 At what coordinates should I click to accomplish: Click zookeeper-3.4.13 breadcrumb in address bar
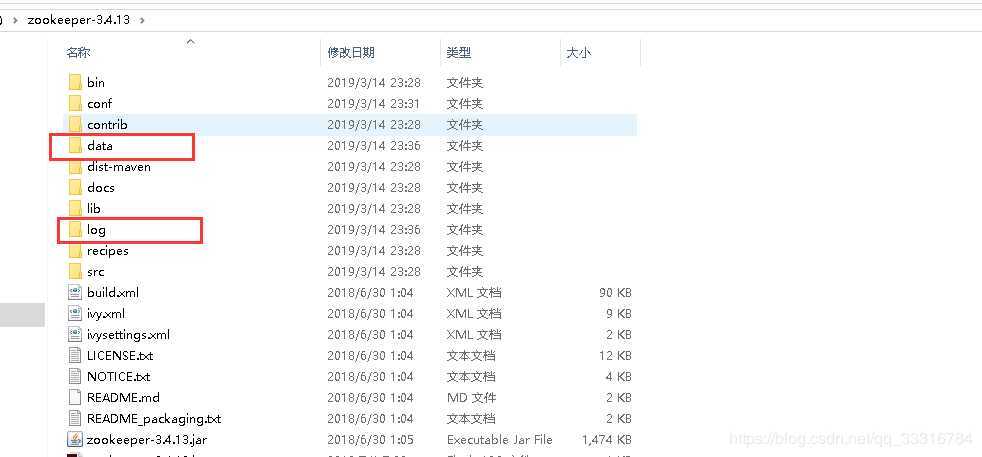coord(78,19)
